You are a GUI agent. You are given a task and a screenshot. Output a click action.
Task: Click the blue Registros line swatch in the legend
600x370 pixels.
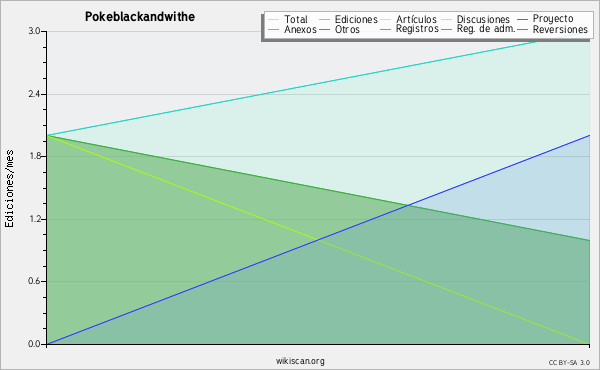point(385,29)
